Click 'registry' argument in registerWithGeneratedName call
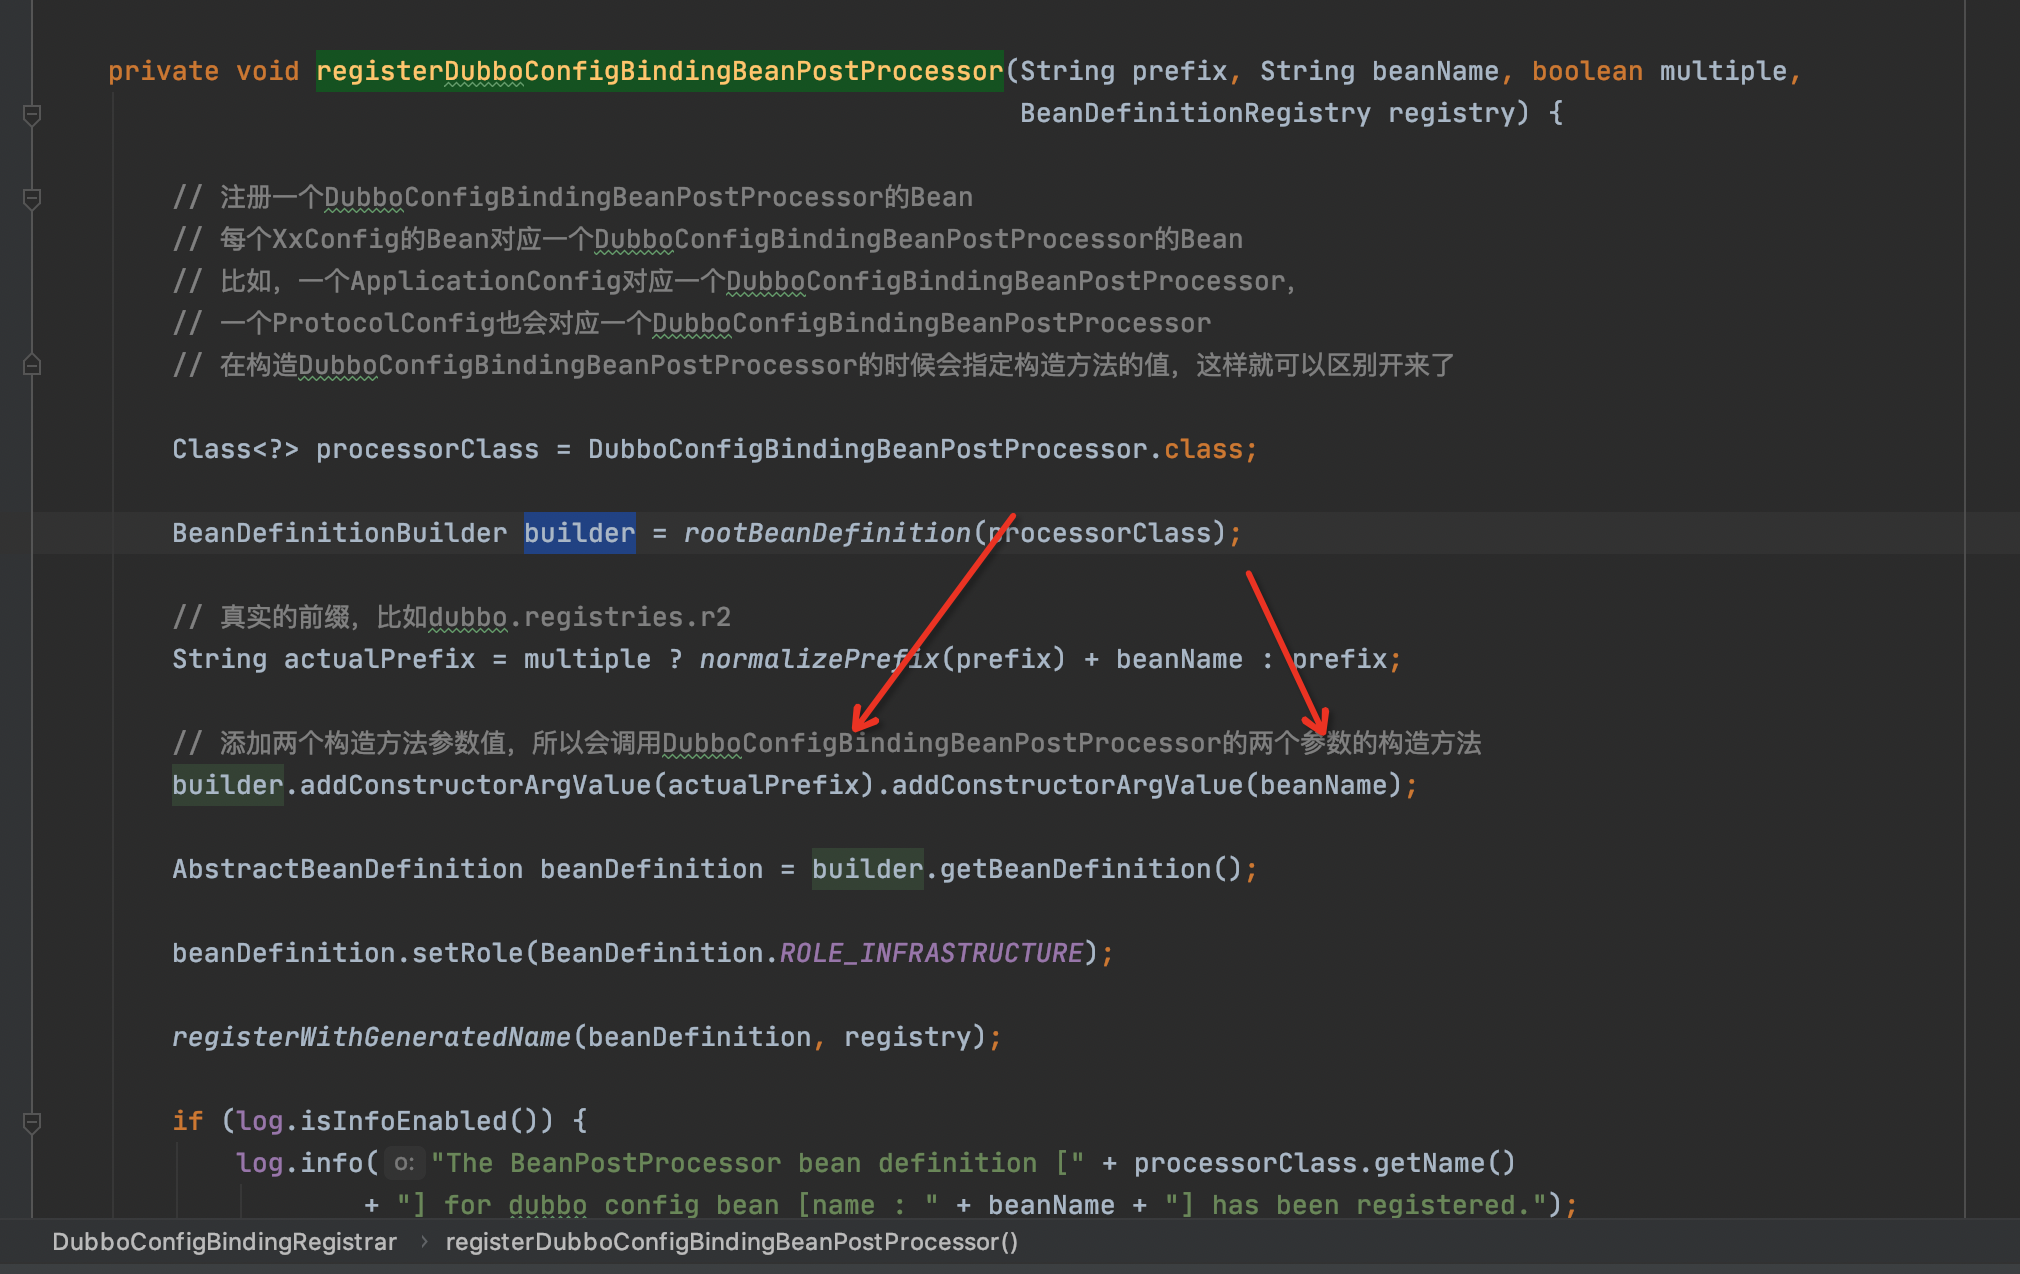Image resolution: width=2020 pixels, height=1274 pixels. click(908, 1037)
